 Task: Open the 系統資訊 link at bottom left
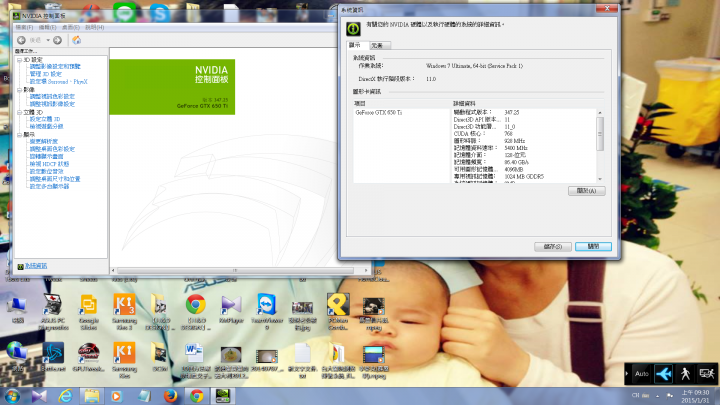pyautogui.click(x=35, y=266)
